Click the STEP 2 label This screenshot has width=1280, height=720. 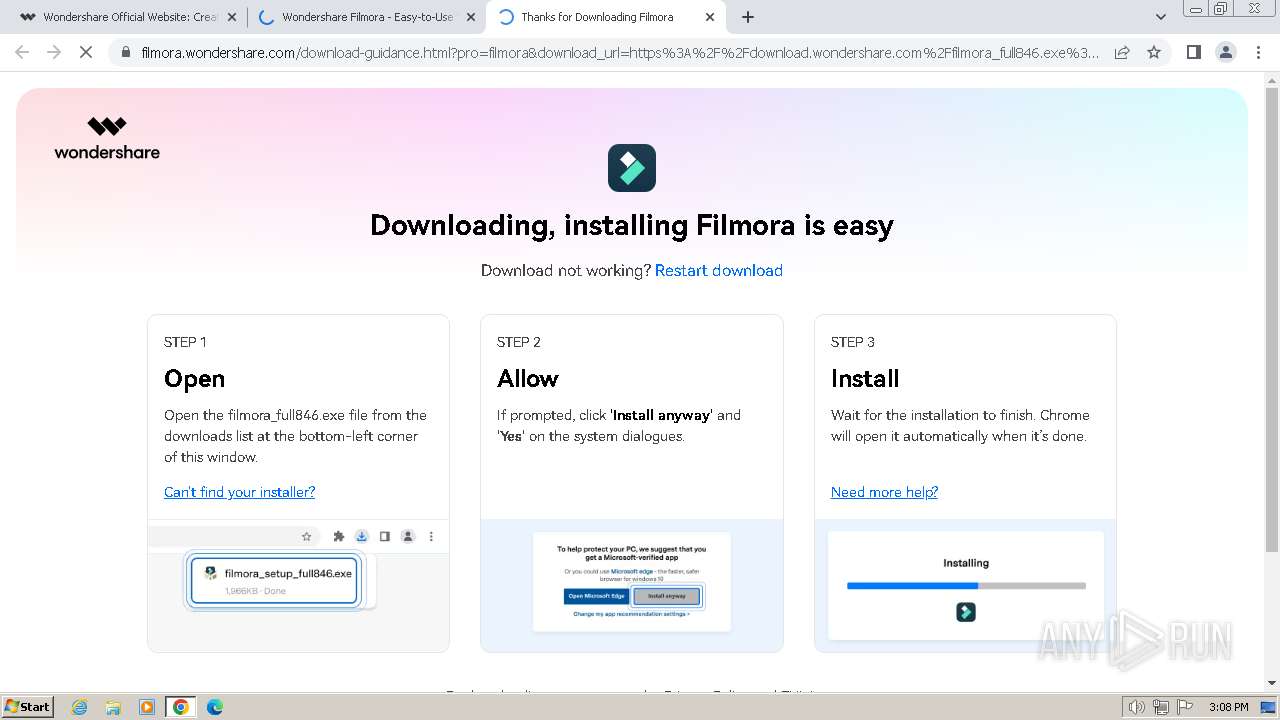(519, 342)
